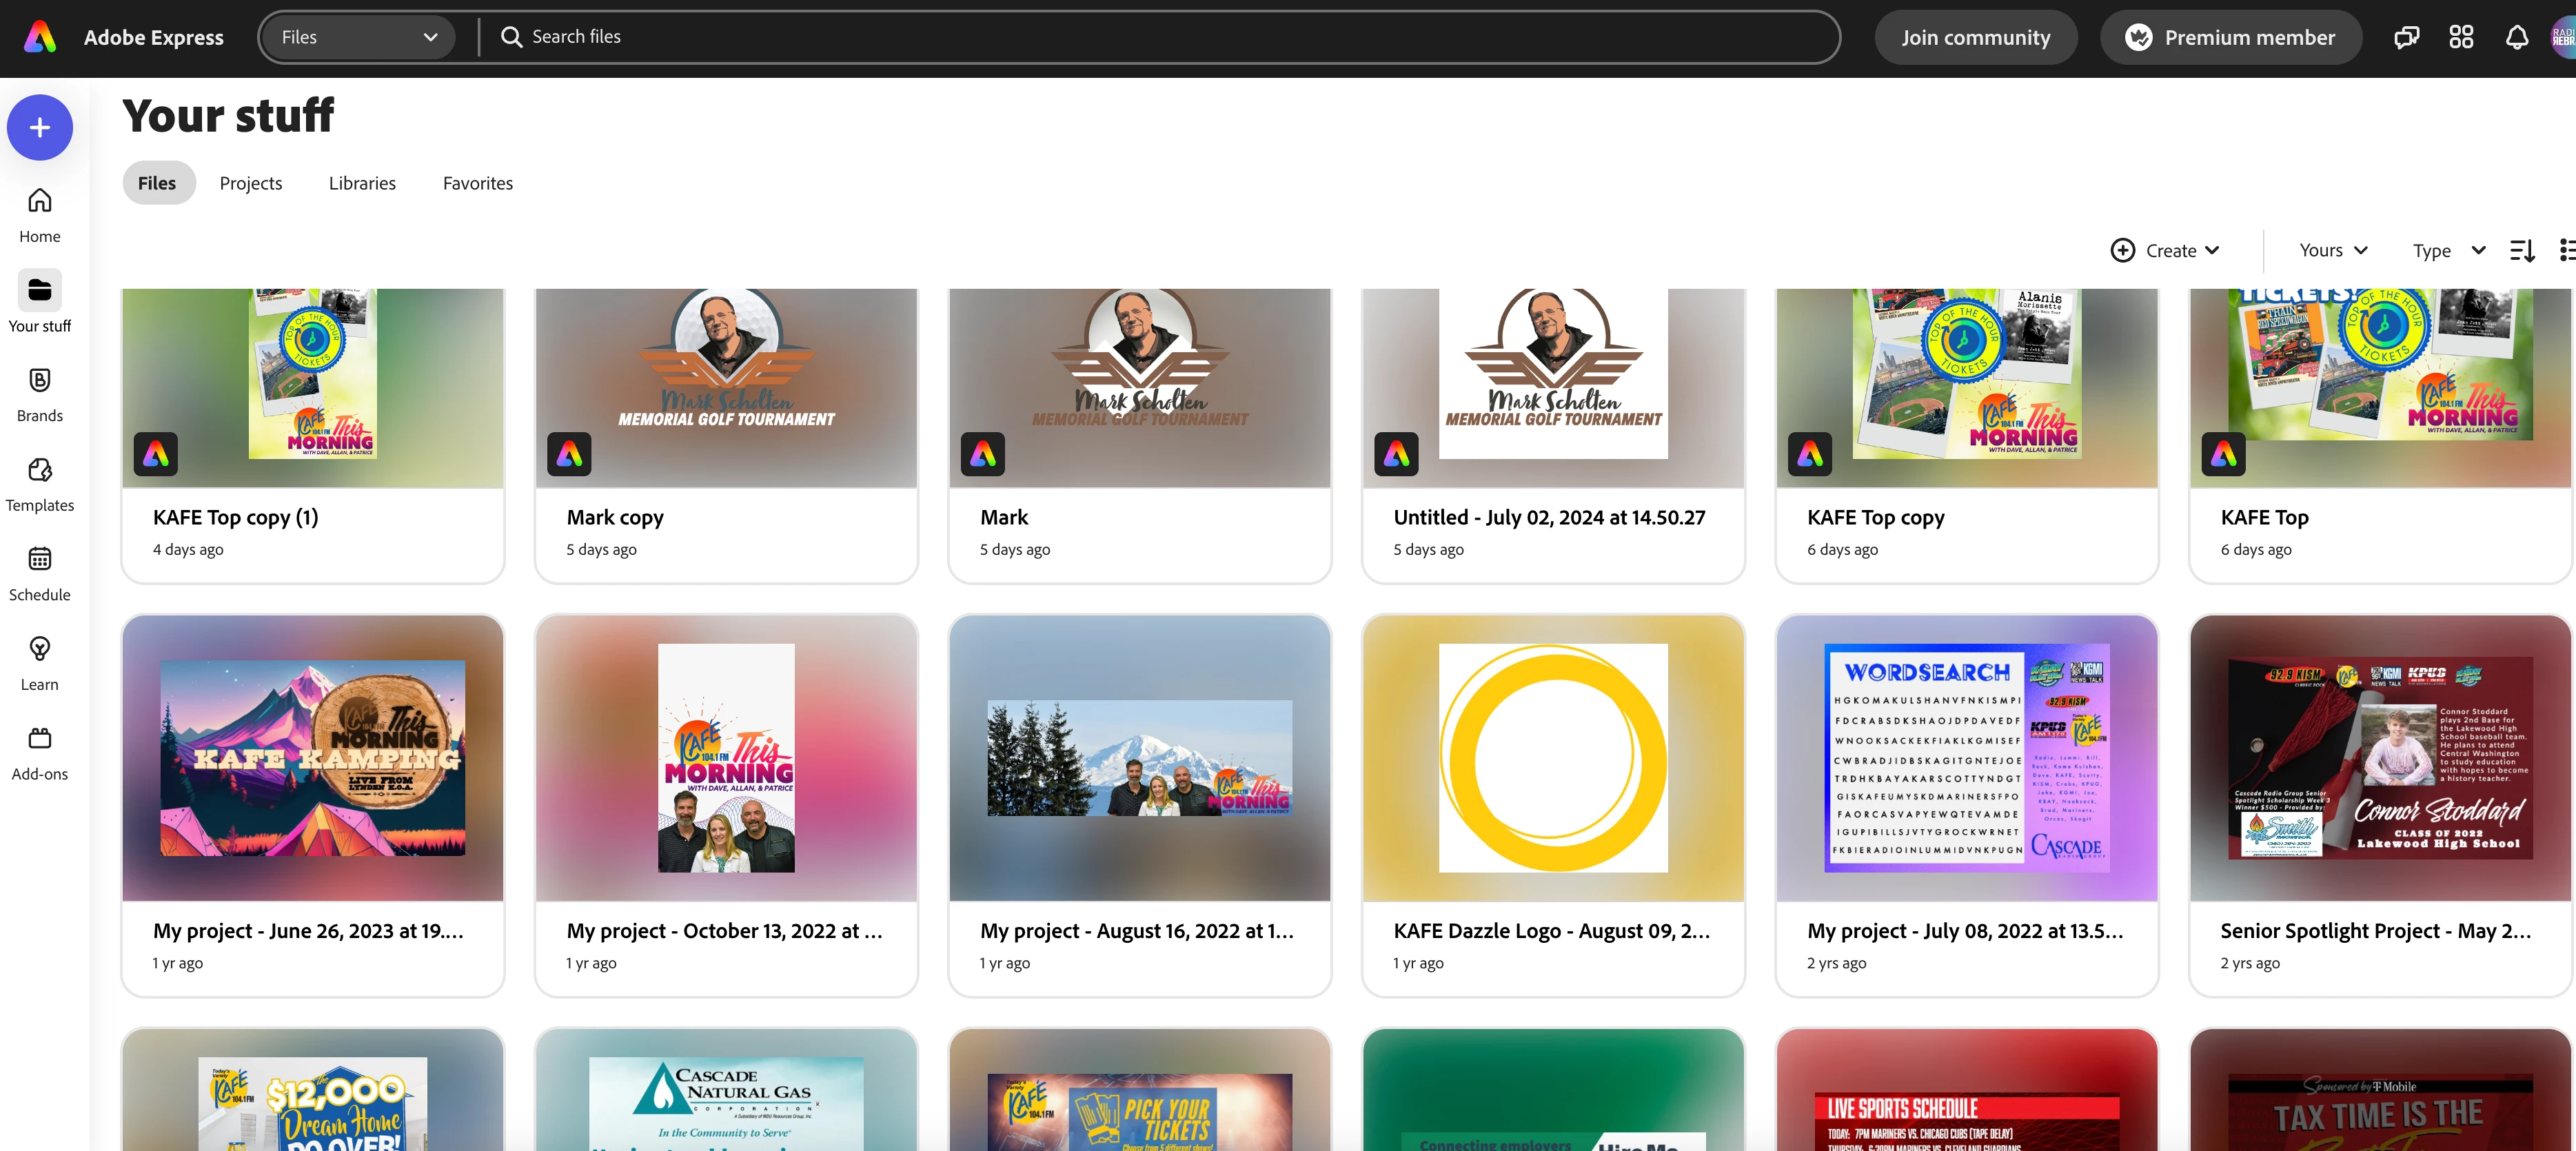
Task: Open the KAFE Dazzle Logo thumbnail
Action: [1553, 758]
